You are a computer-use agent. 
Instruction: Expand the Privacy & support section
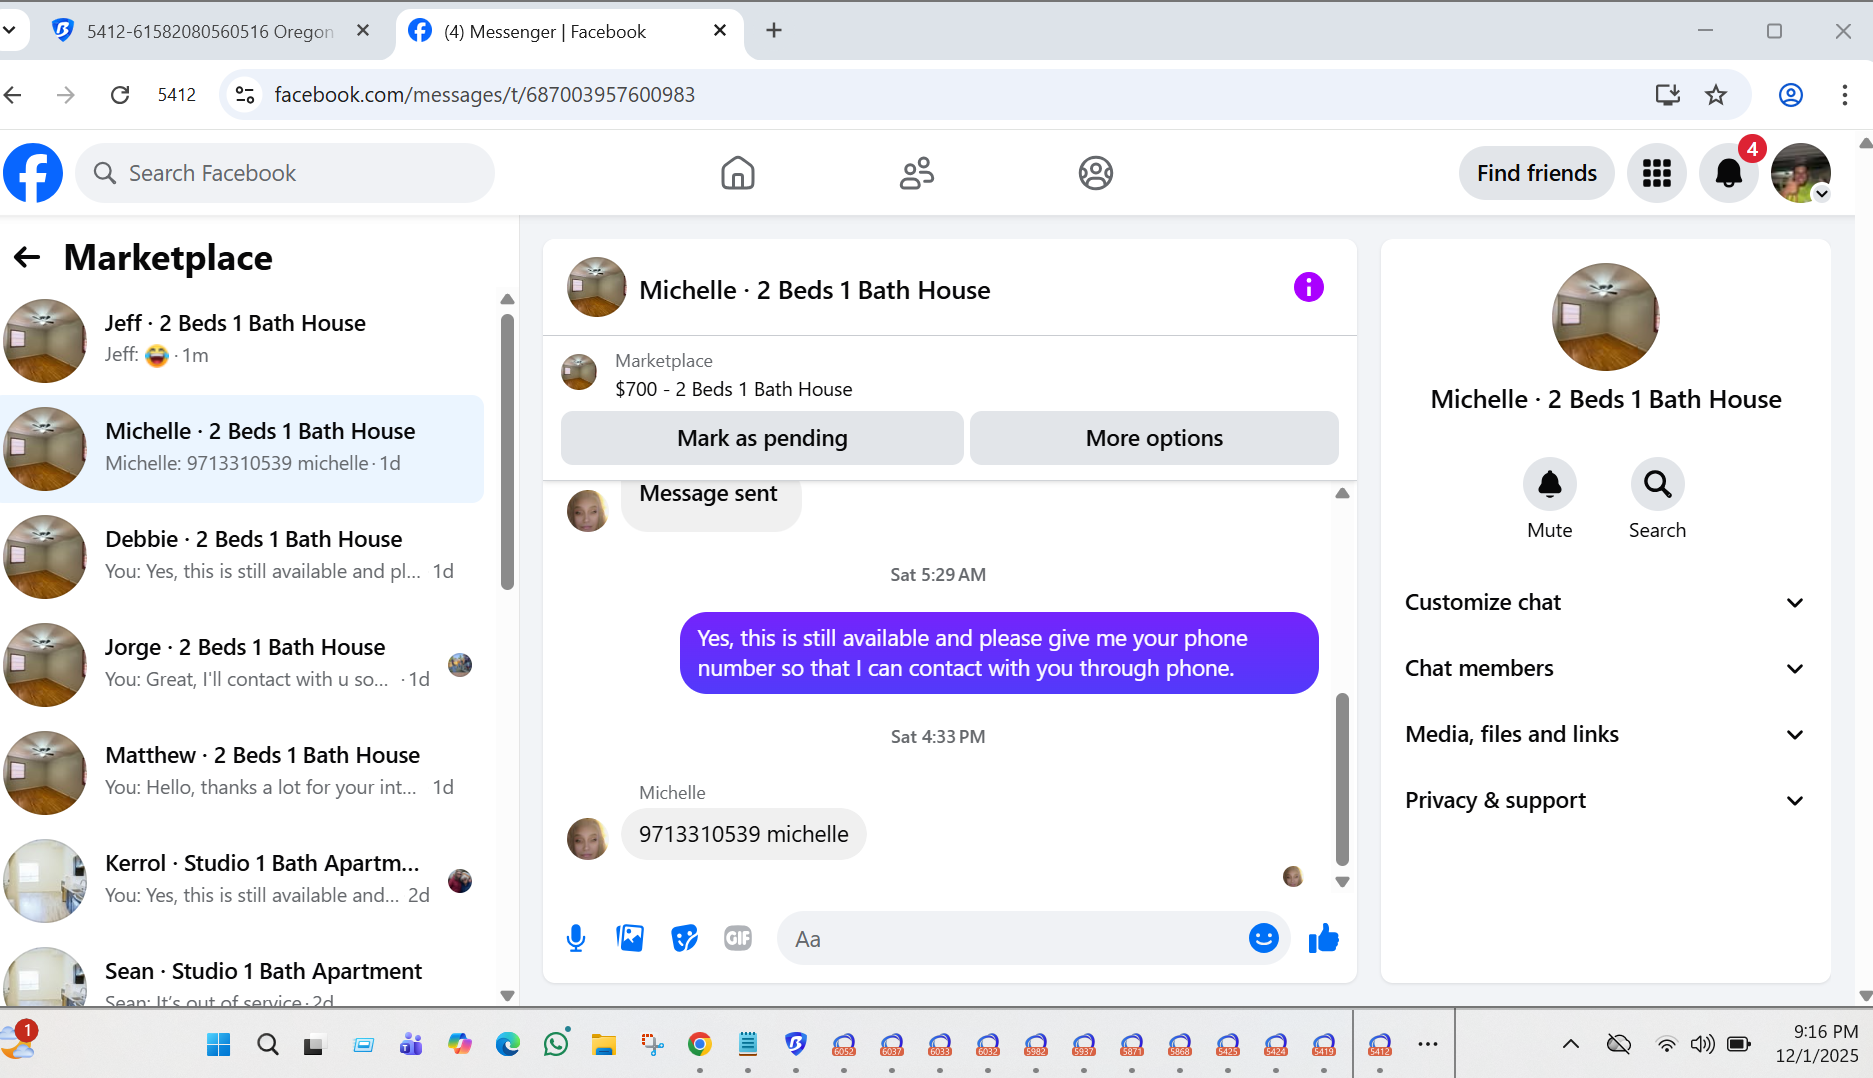click(1605, 800)
